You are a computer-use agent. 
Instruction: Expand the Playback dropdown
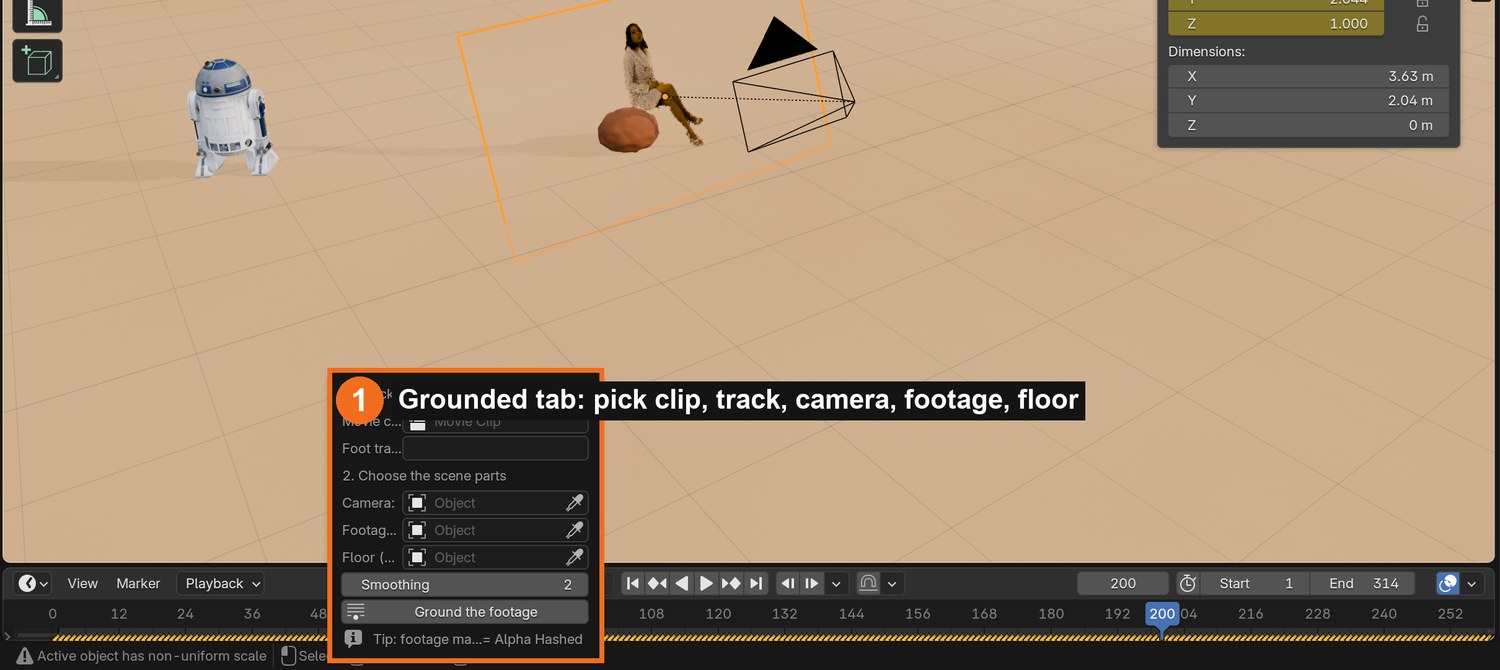point(222,583)
